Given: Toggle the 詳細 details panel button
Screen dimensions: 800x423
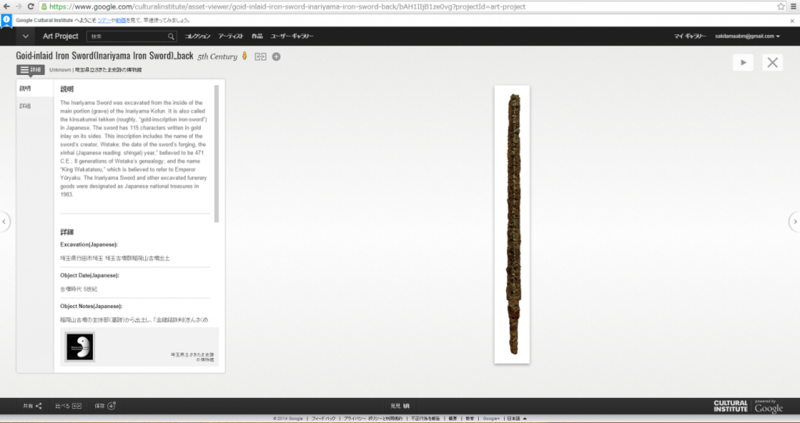Looking at the screenshot, I should [30, 70].
